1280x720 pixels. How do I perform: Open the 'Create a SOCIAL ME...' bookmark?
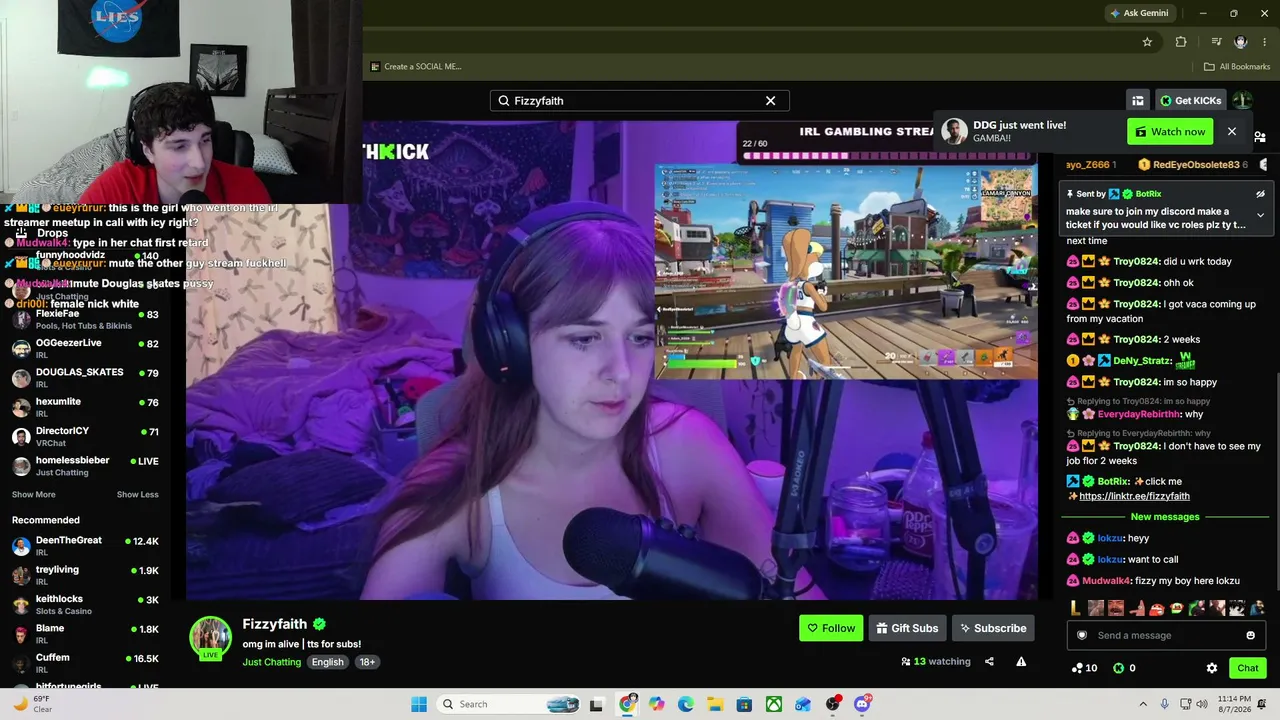point(416,67)
